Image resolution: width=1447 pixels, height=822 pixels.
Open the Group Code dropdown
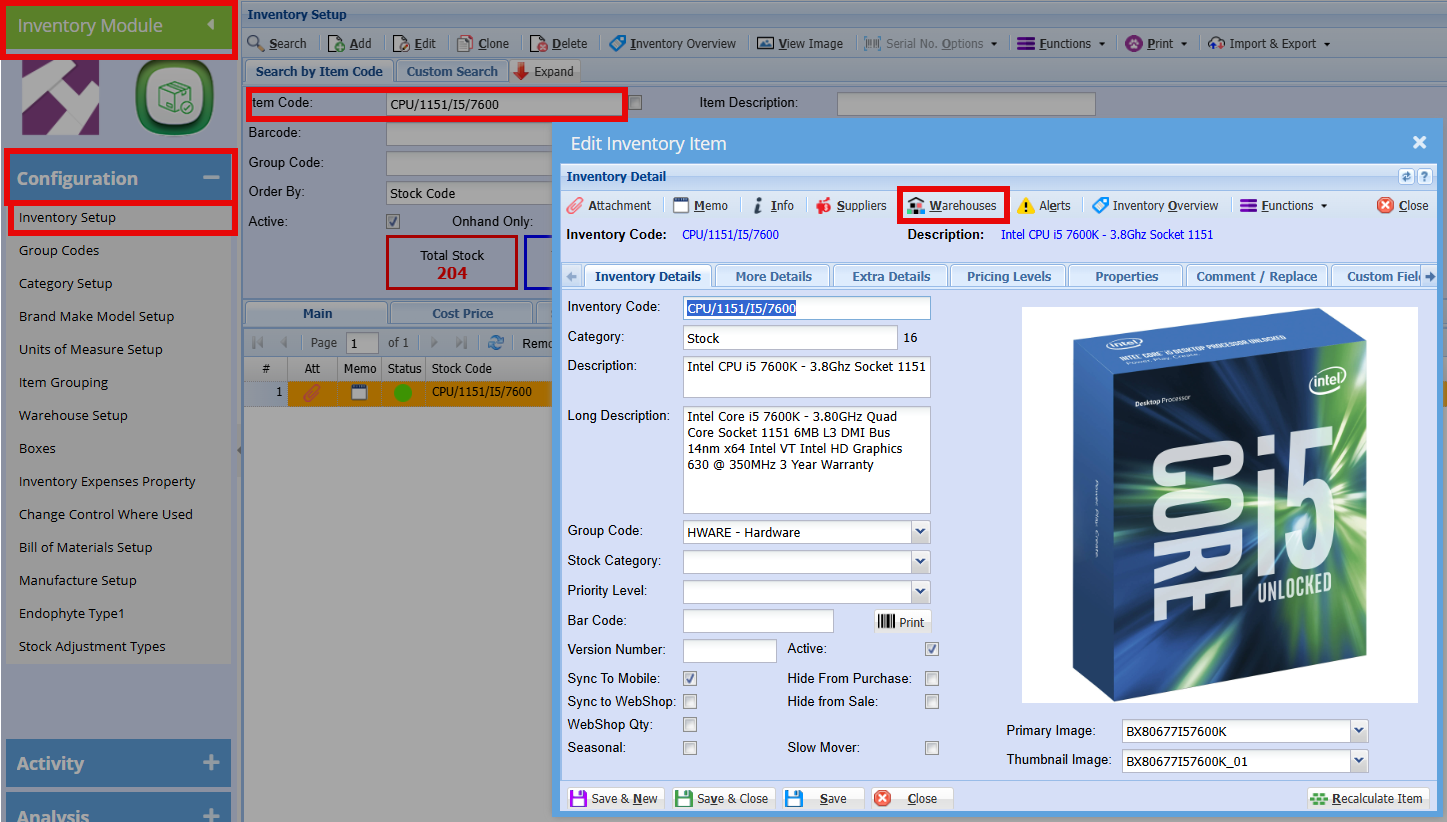921,532
